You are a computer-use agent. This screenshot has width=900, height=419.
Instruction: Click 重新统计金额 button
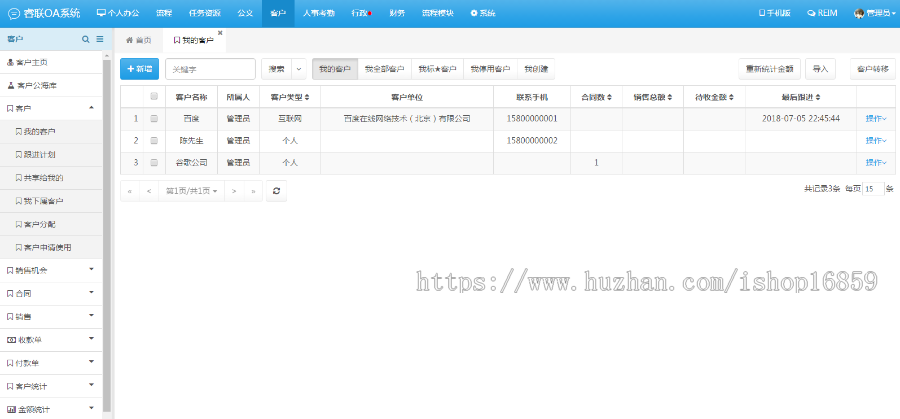coord(769,69)
